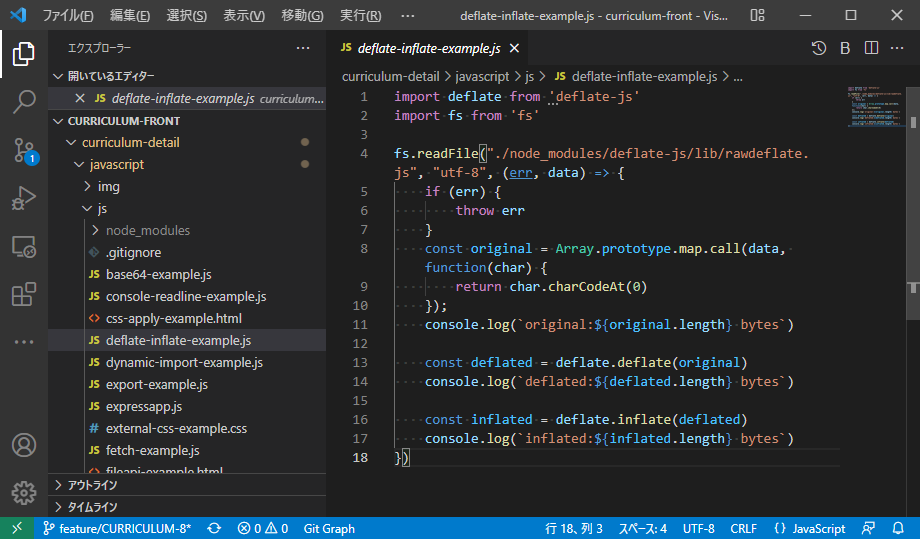Open the Run and Debug view
The image size is (920, 539).
pyautogui.click(x=24, y=199)
